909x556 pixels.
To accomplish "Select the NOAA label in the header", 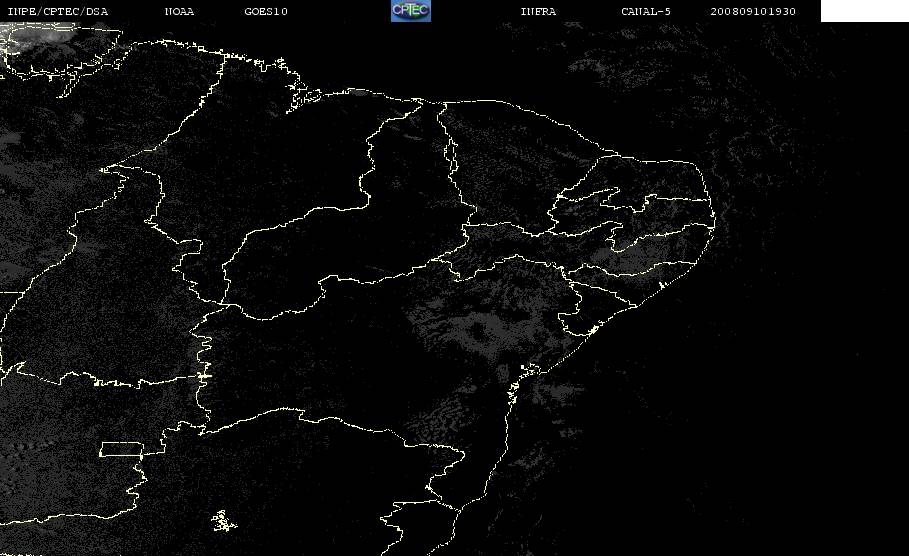I will 179,12.
